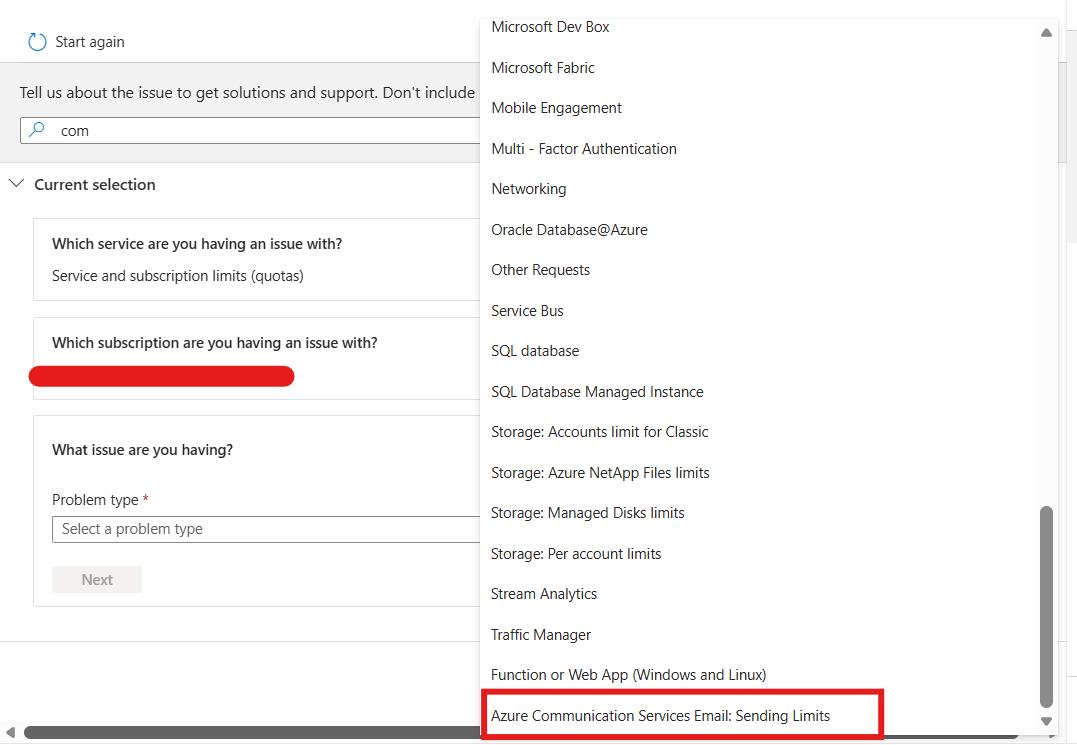Choose Stream Analytics option
This screenshot has height=745, width=1077.
[x=543, y=595]
